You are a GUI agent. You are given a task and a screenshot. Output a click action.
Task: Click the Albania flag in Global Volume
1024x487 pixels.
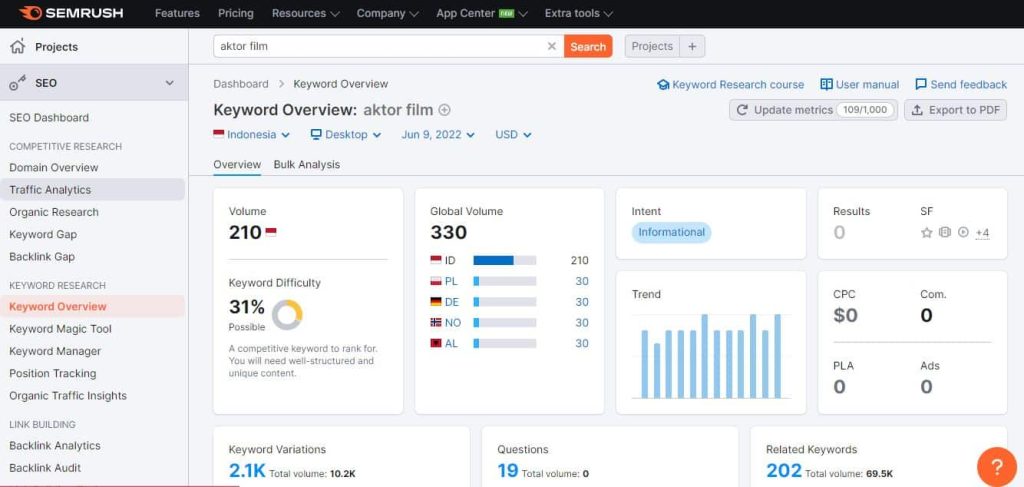[x=436, y=343]
